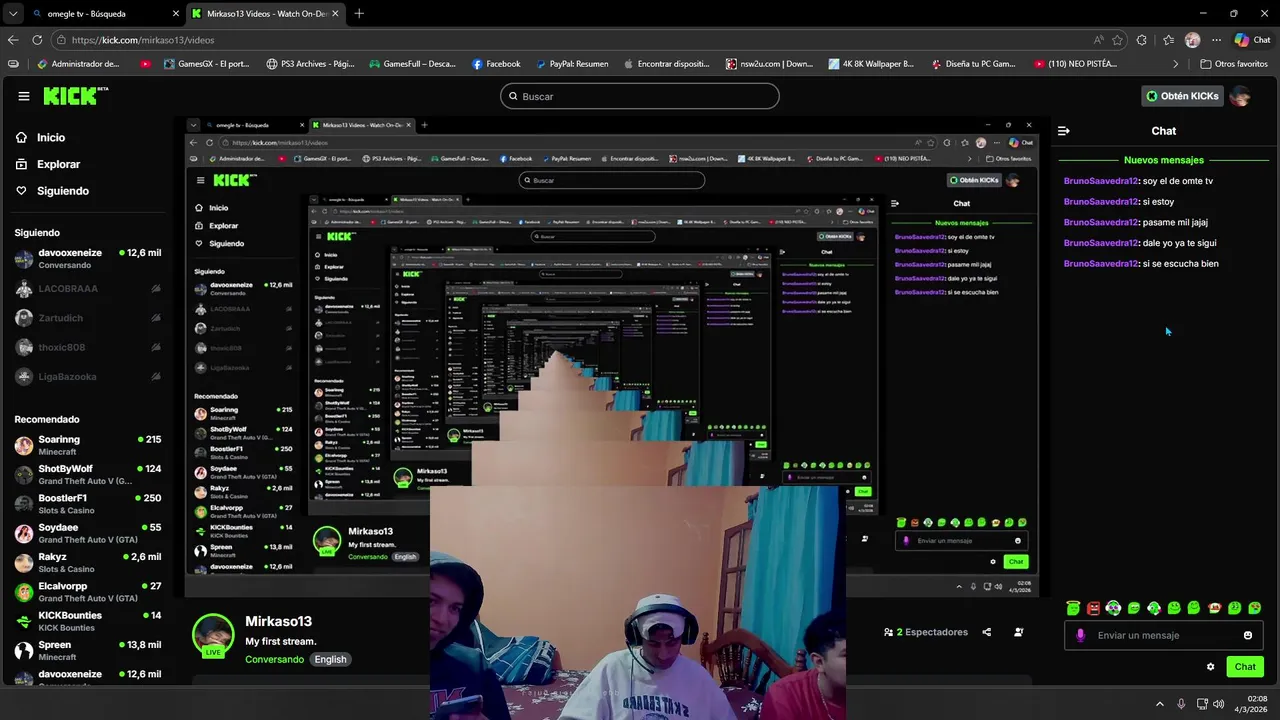Click taskbar microphone in-use icon
The height and width of the screenshot is (720, 1280).
tap(1181, 704)
